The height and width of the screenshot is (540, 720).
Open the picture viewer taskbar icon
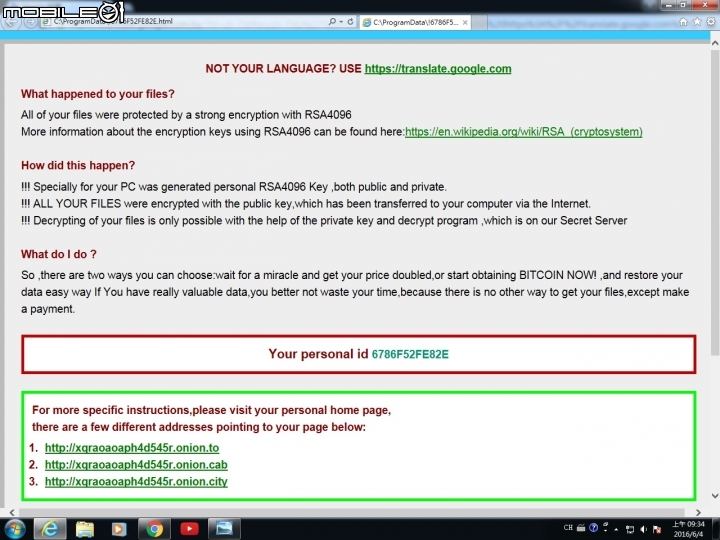pos(224,529)
